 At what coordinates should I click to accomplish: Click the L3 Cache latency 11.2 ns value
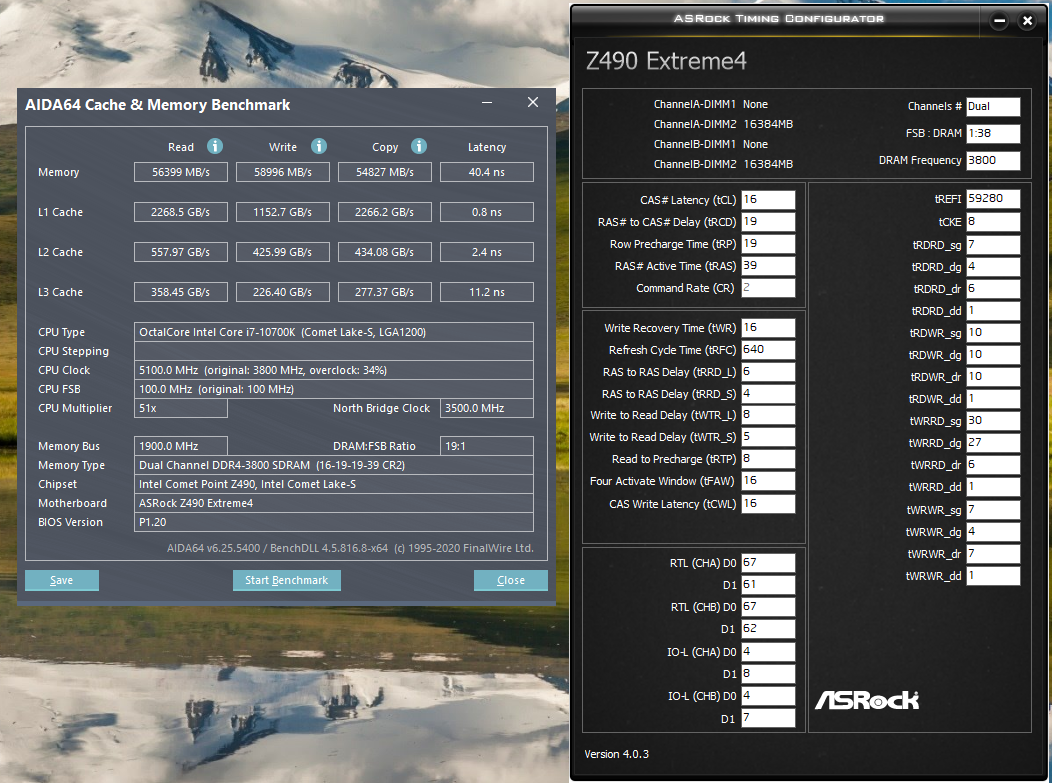pos(486,293)
